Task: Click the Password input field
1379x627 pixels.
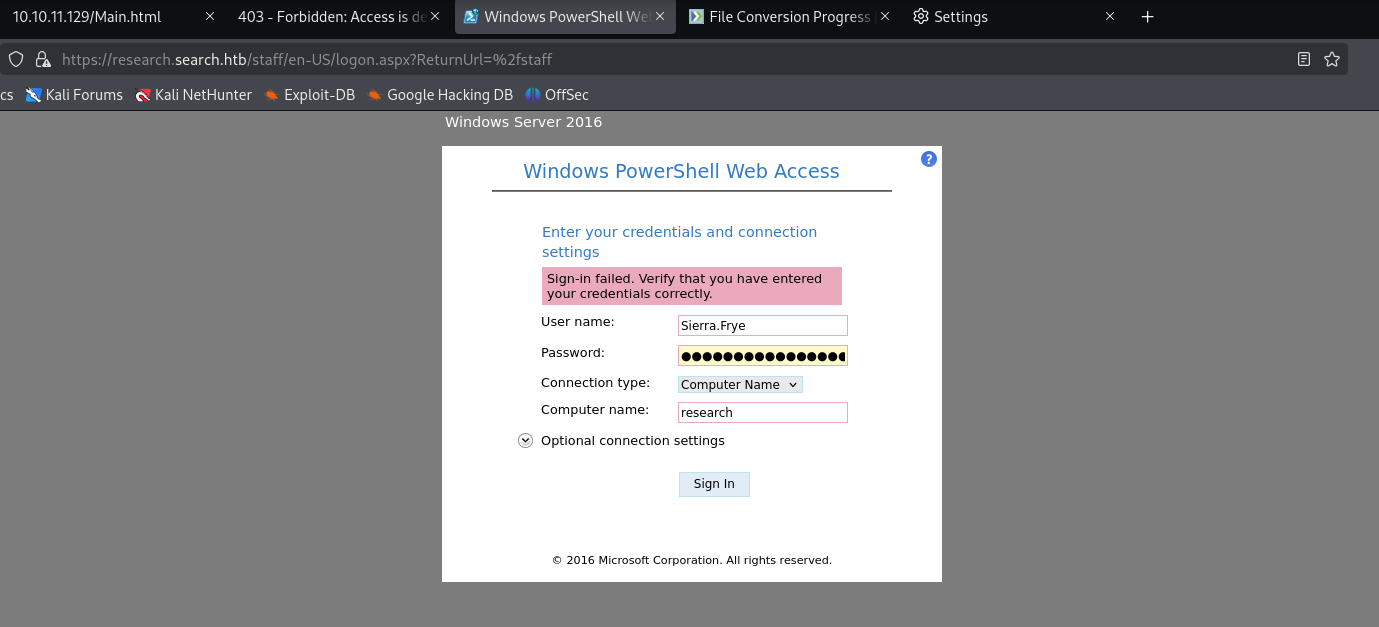Action: click(x=762, y=355)
